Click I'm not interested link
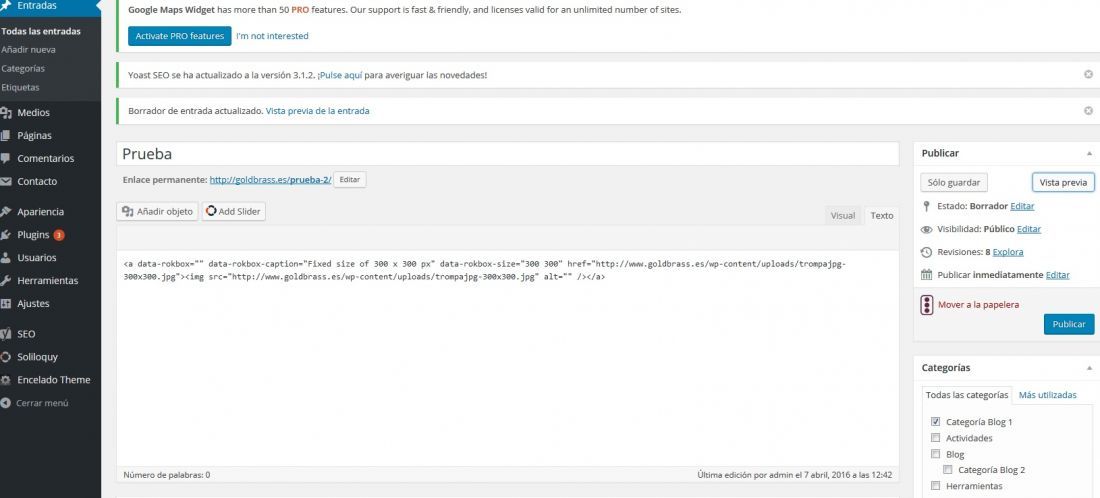The width and height of the screenshot is (1100, 498). click(x=272, y=36)
